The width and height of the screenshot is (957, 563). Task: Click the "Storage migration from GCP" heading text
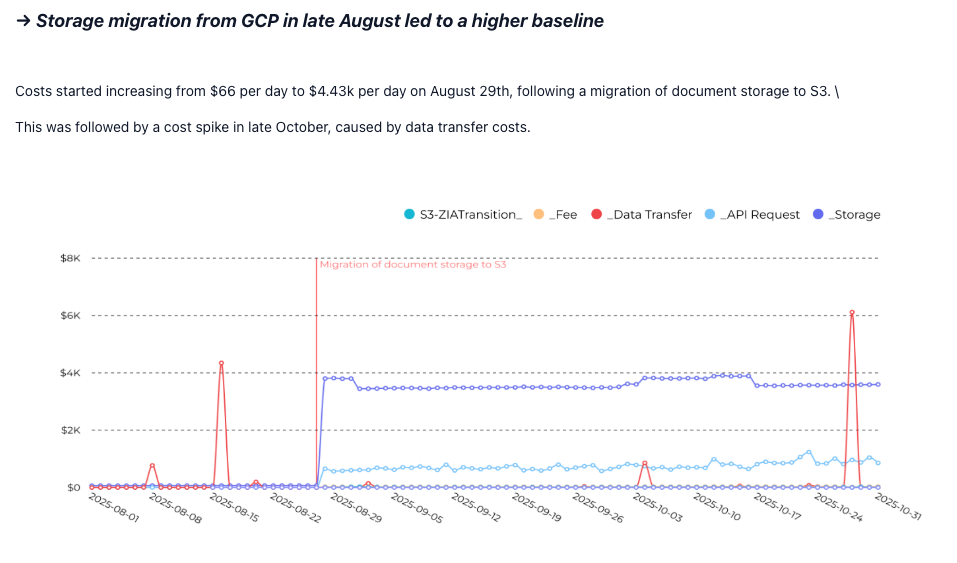point(320,21)
